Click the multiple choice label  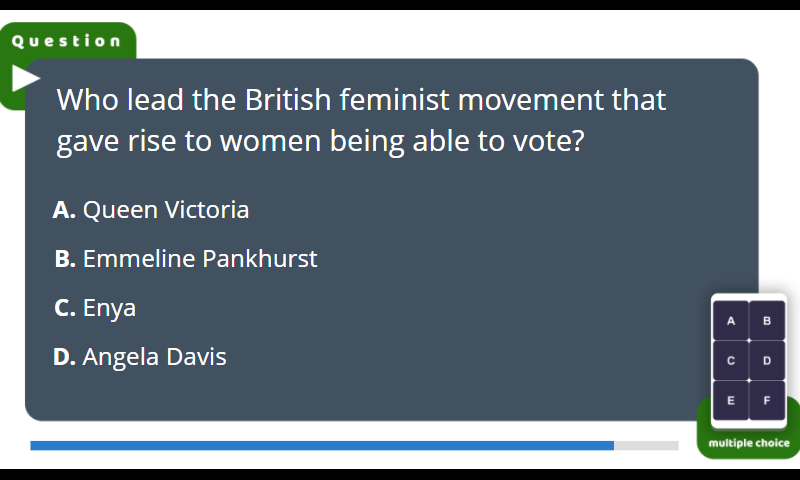[x=749, y=443]
